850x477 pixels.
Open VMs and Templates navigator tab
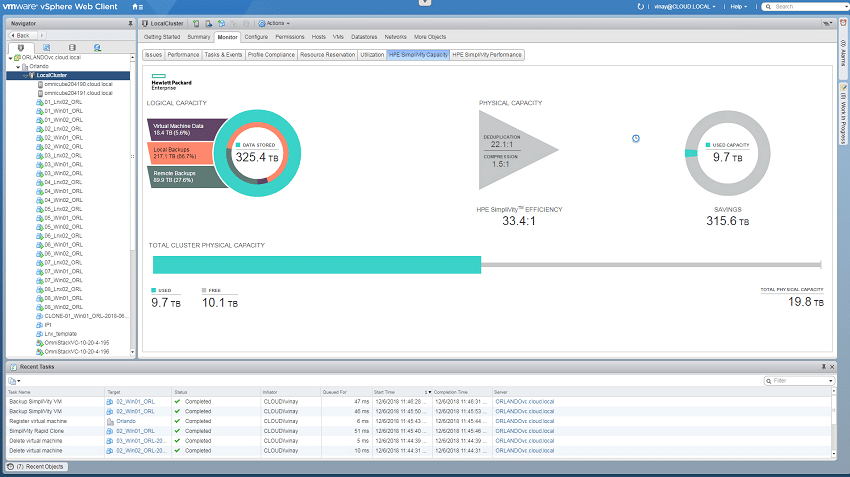tap(47, 48)
